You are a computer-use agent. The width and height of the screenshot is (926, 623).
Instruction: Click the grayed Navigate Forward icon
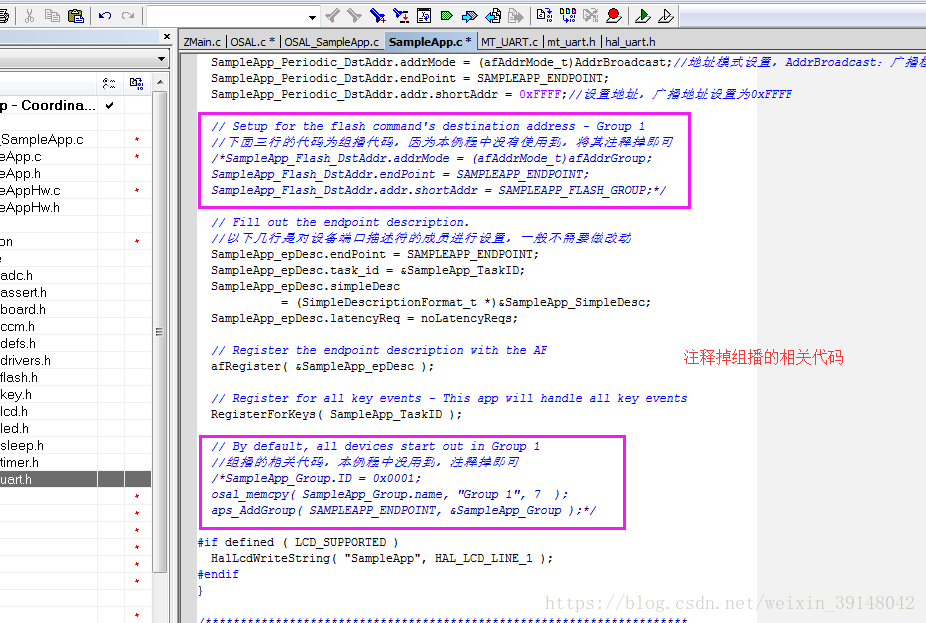coord(516,16)
